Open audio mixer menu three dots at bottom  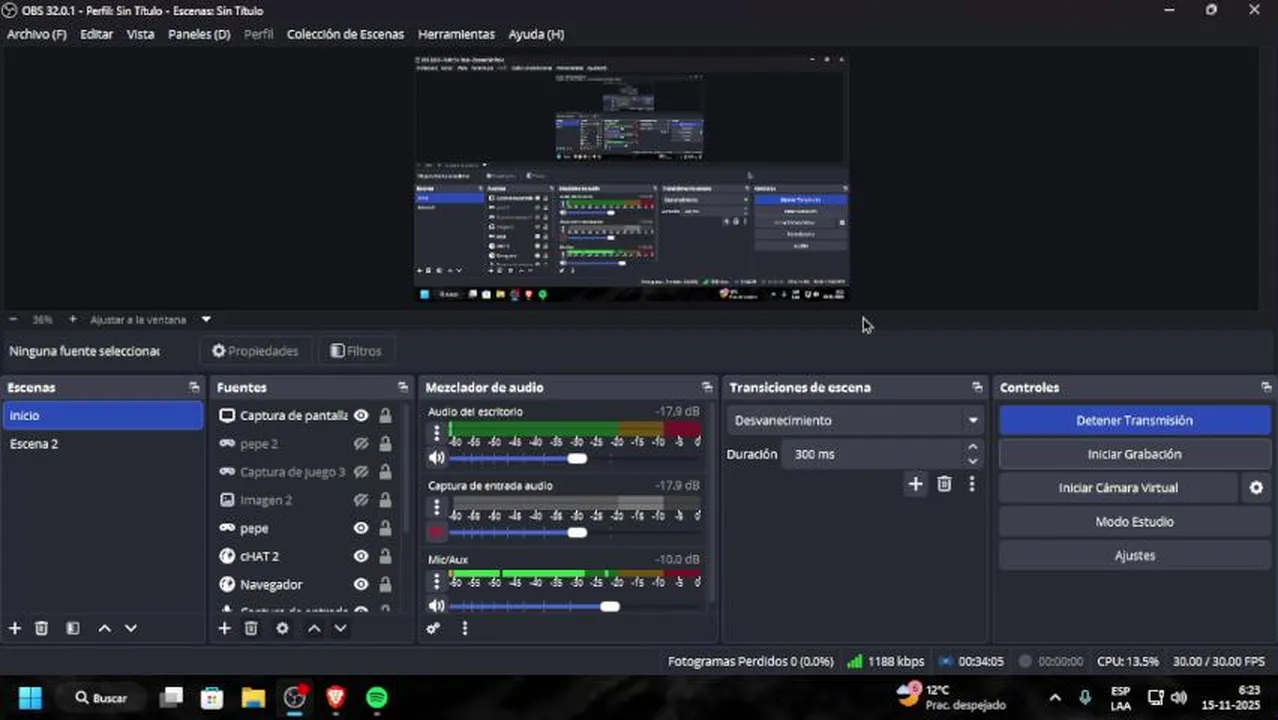click(464, 628)
